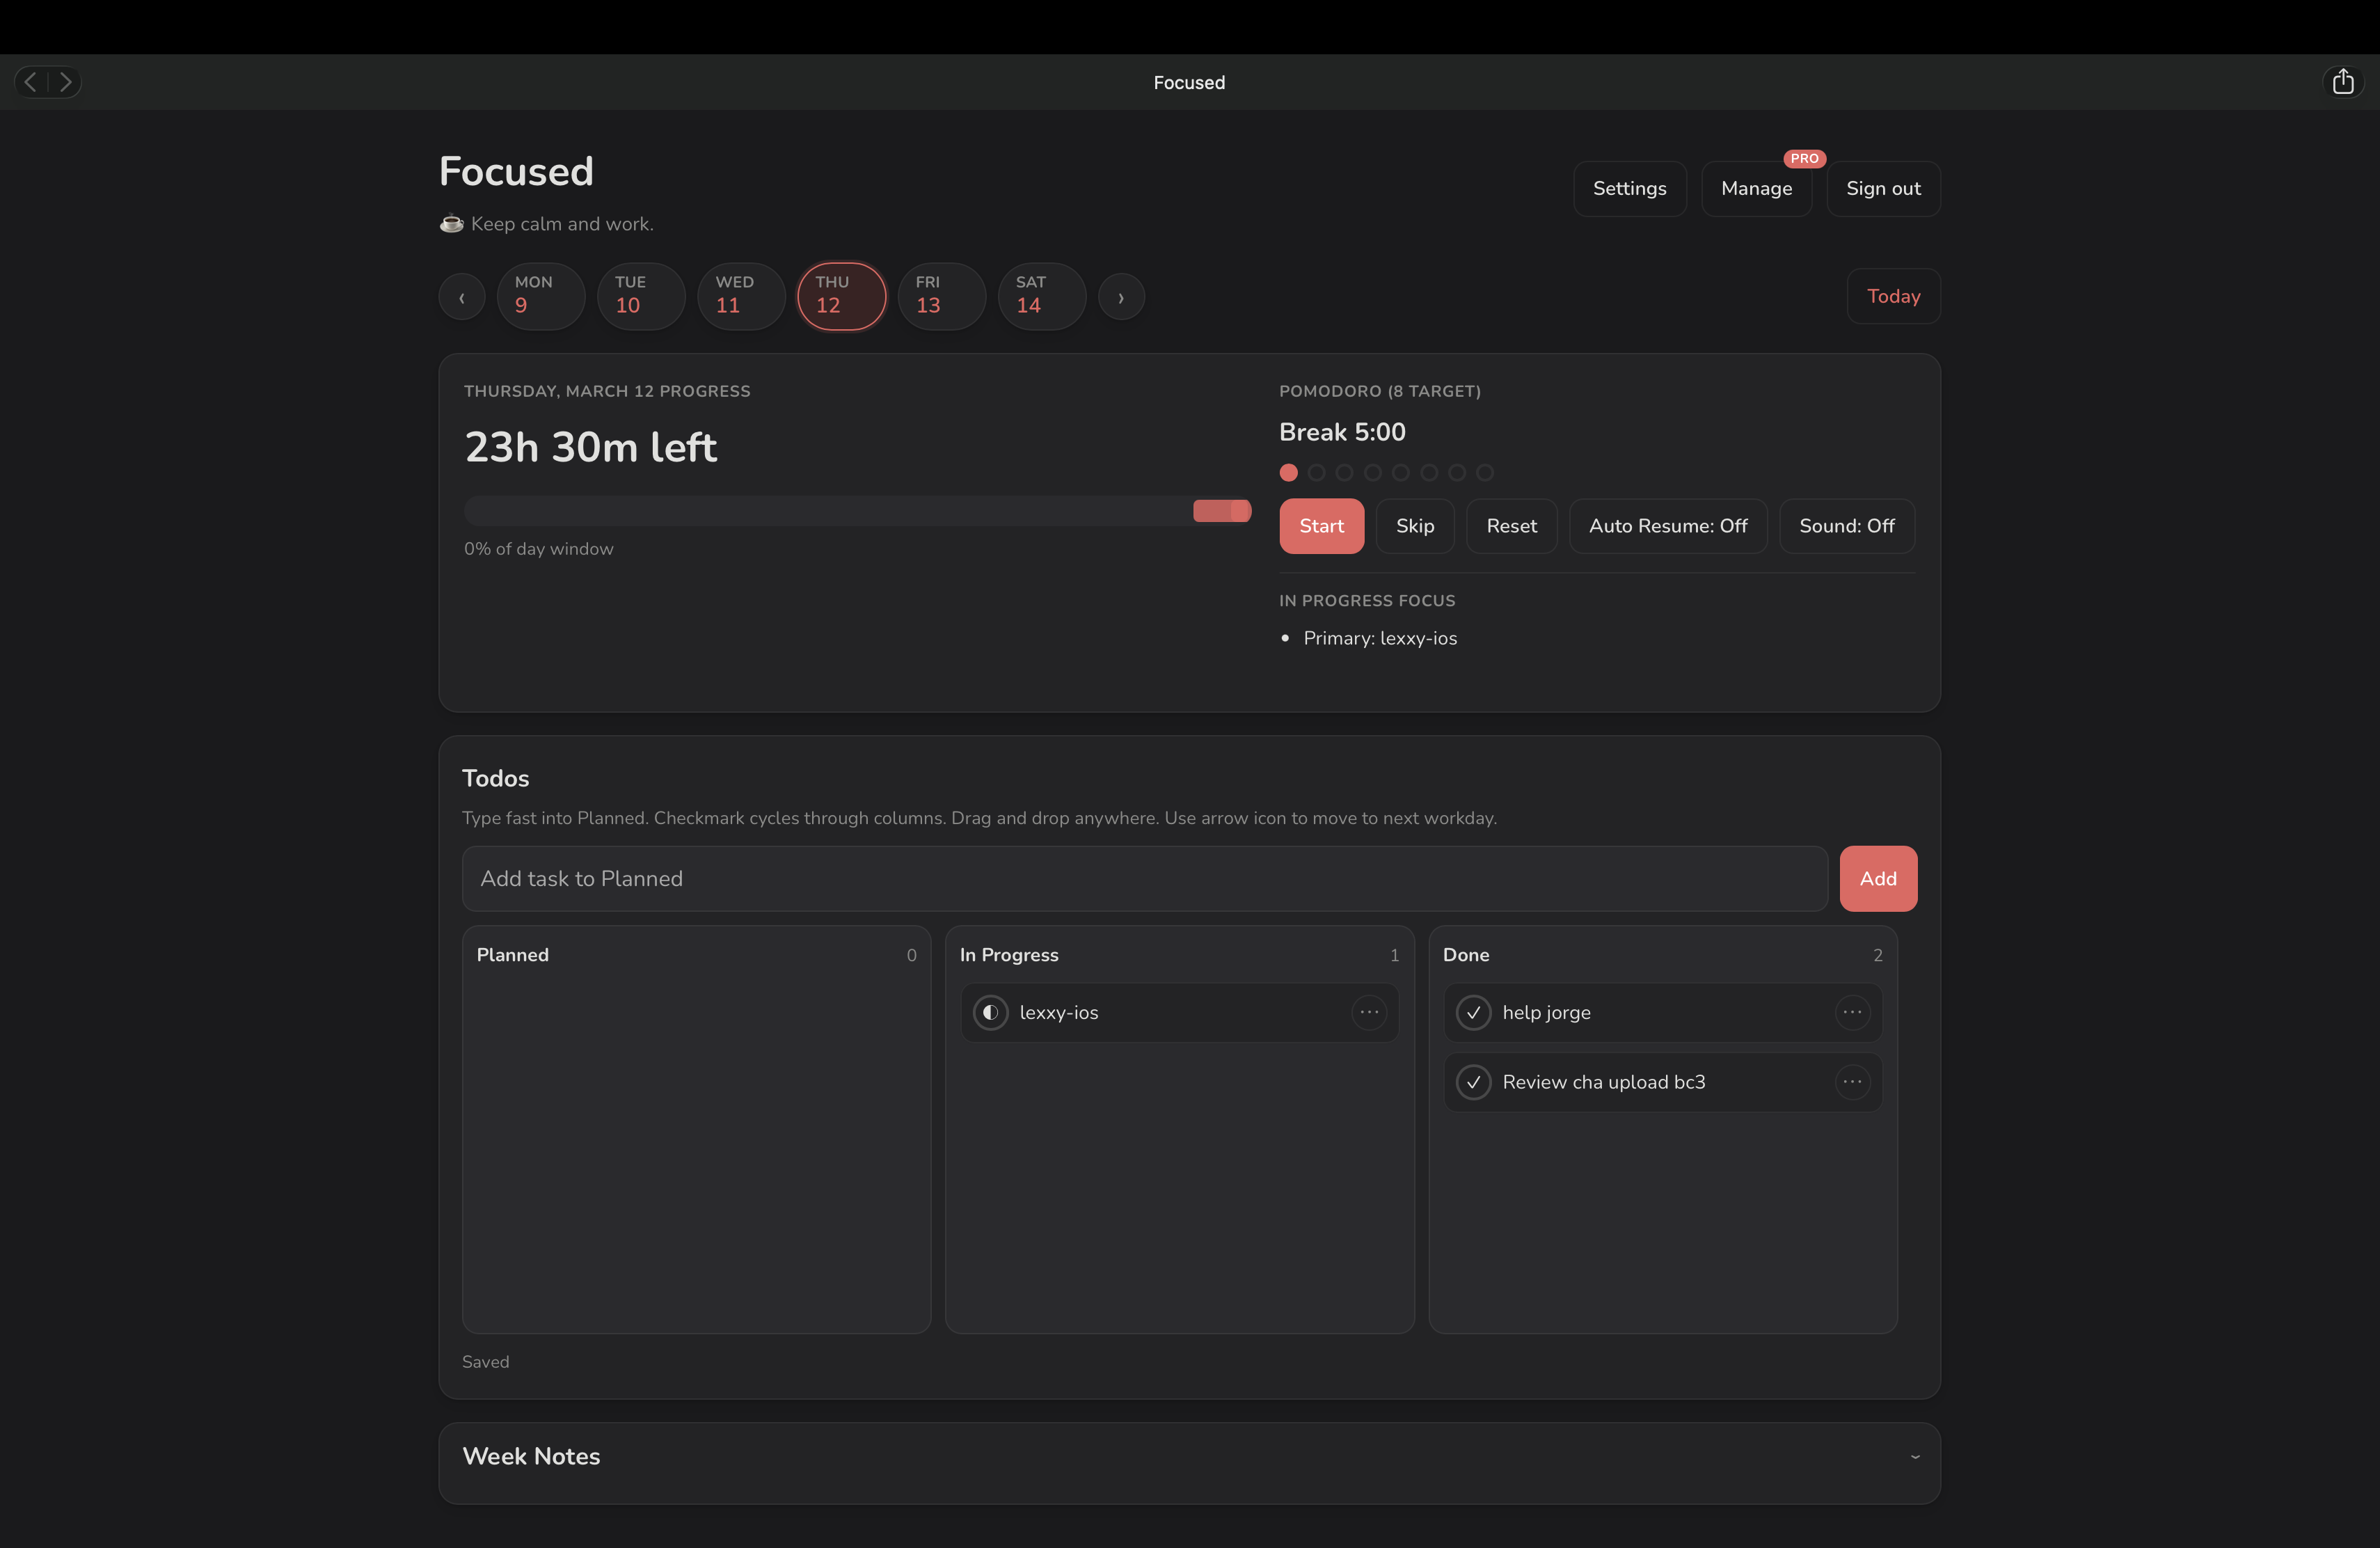2380x1548 pixels.
Task: Click the checkmark circle on help jorge
Action: 1473,1012
